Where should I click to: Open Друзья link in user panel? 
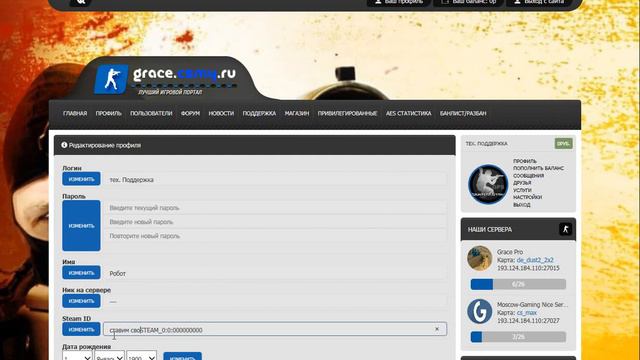click(522, 182)
